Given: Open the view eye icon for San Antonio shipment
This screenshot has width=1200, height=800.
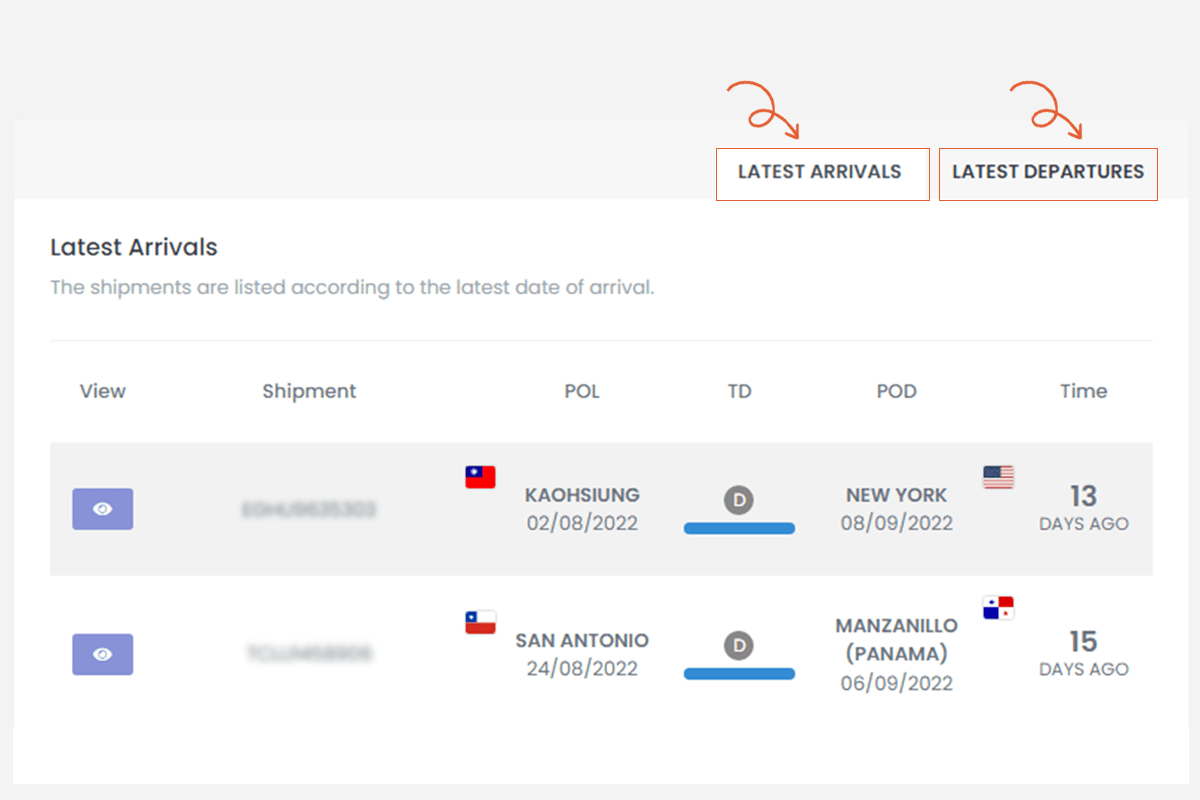Looking at the screenshot, I should 102,654.
